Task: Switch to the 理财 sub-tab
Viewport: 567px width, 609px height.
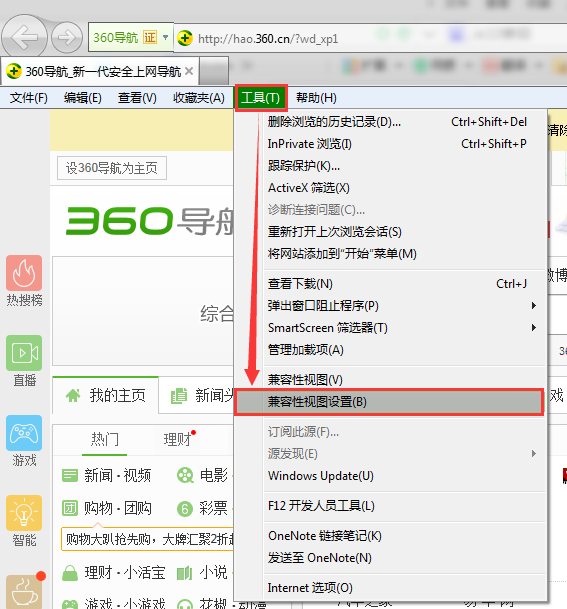Action: pyautogui.click(x=178, y=440)
